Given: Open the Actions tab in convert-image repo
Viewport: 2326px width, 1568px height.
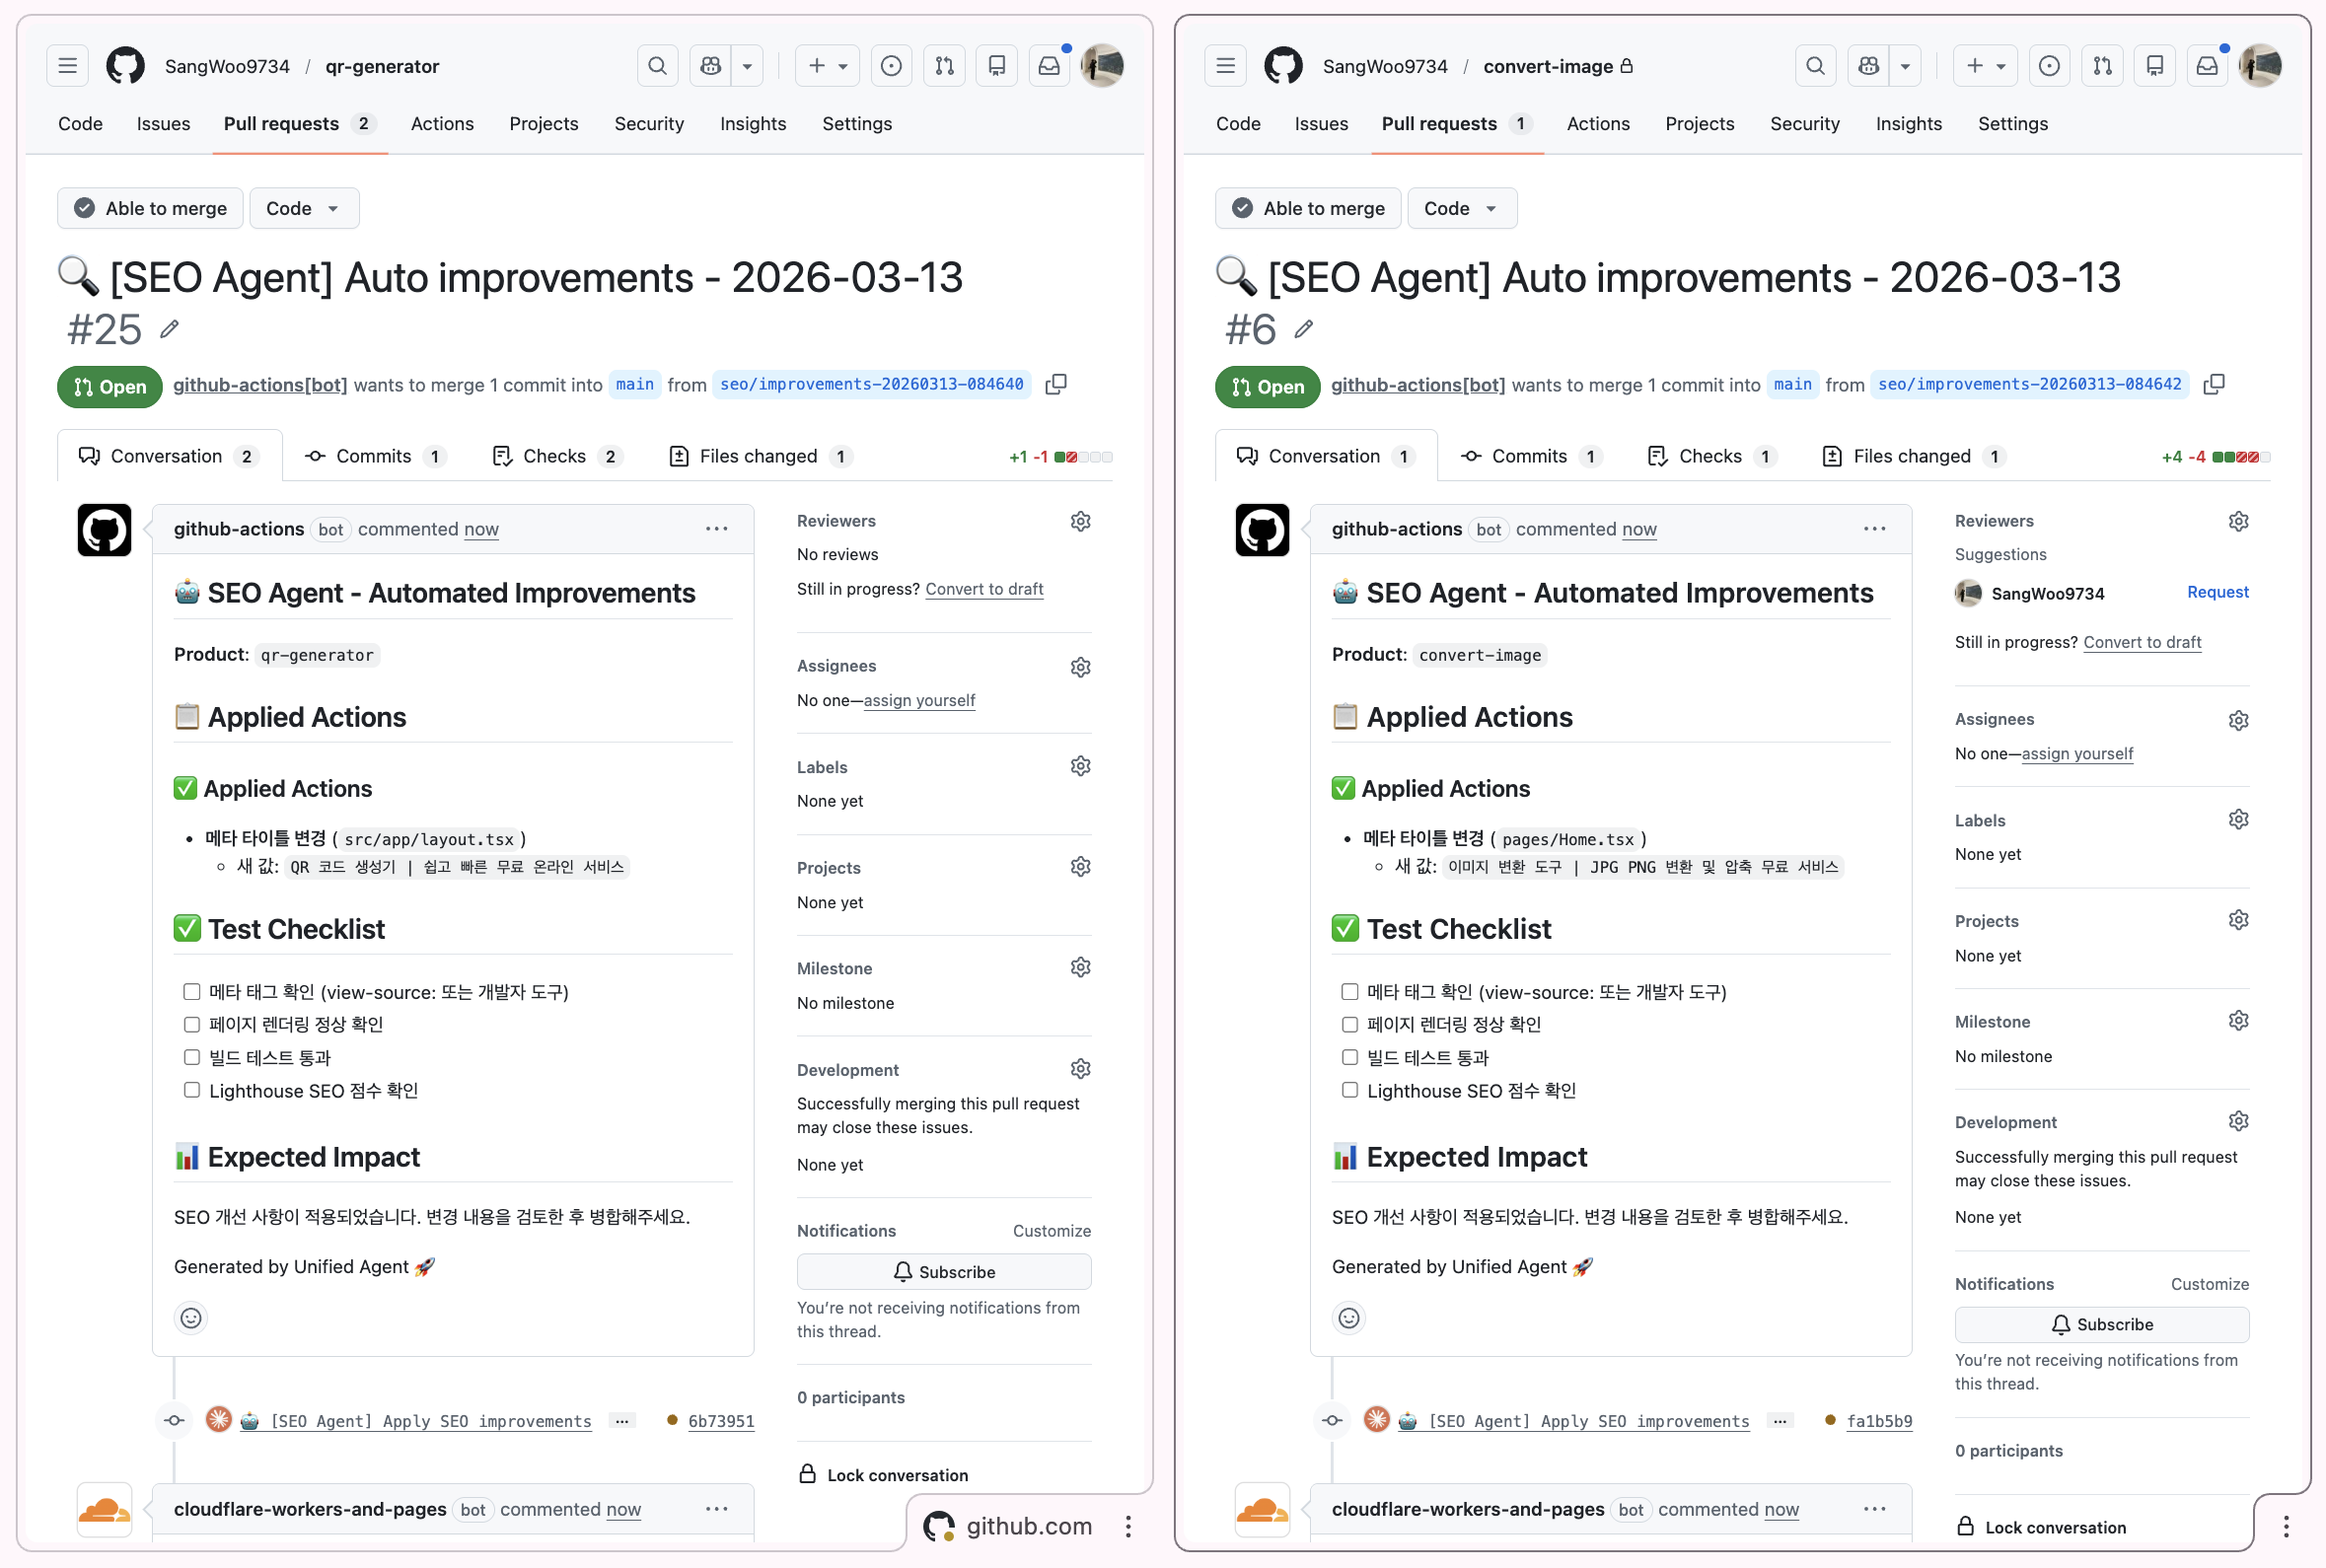Looking at the screenshot, I should [x=1597, y=124].
